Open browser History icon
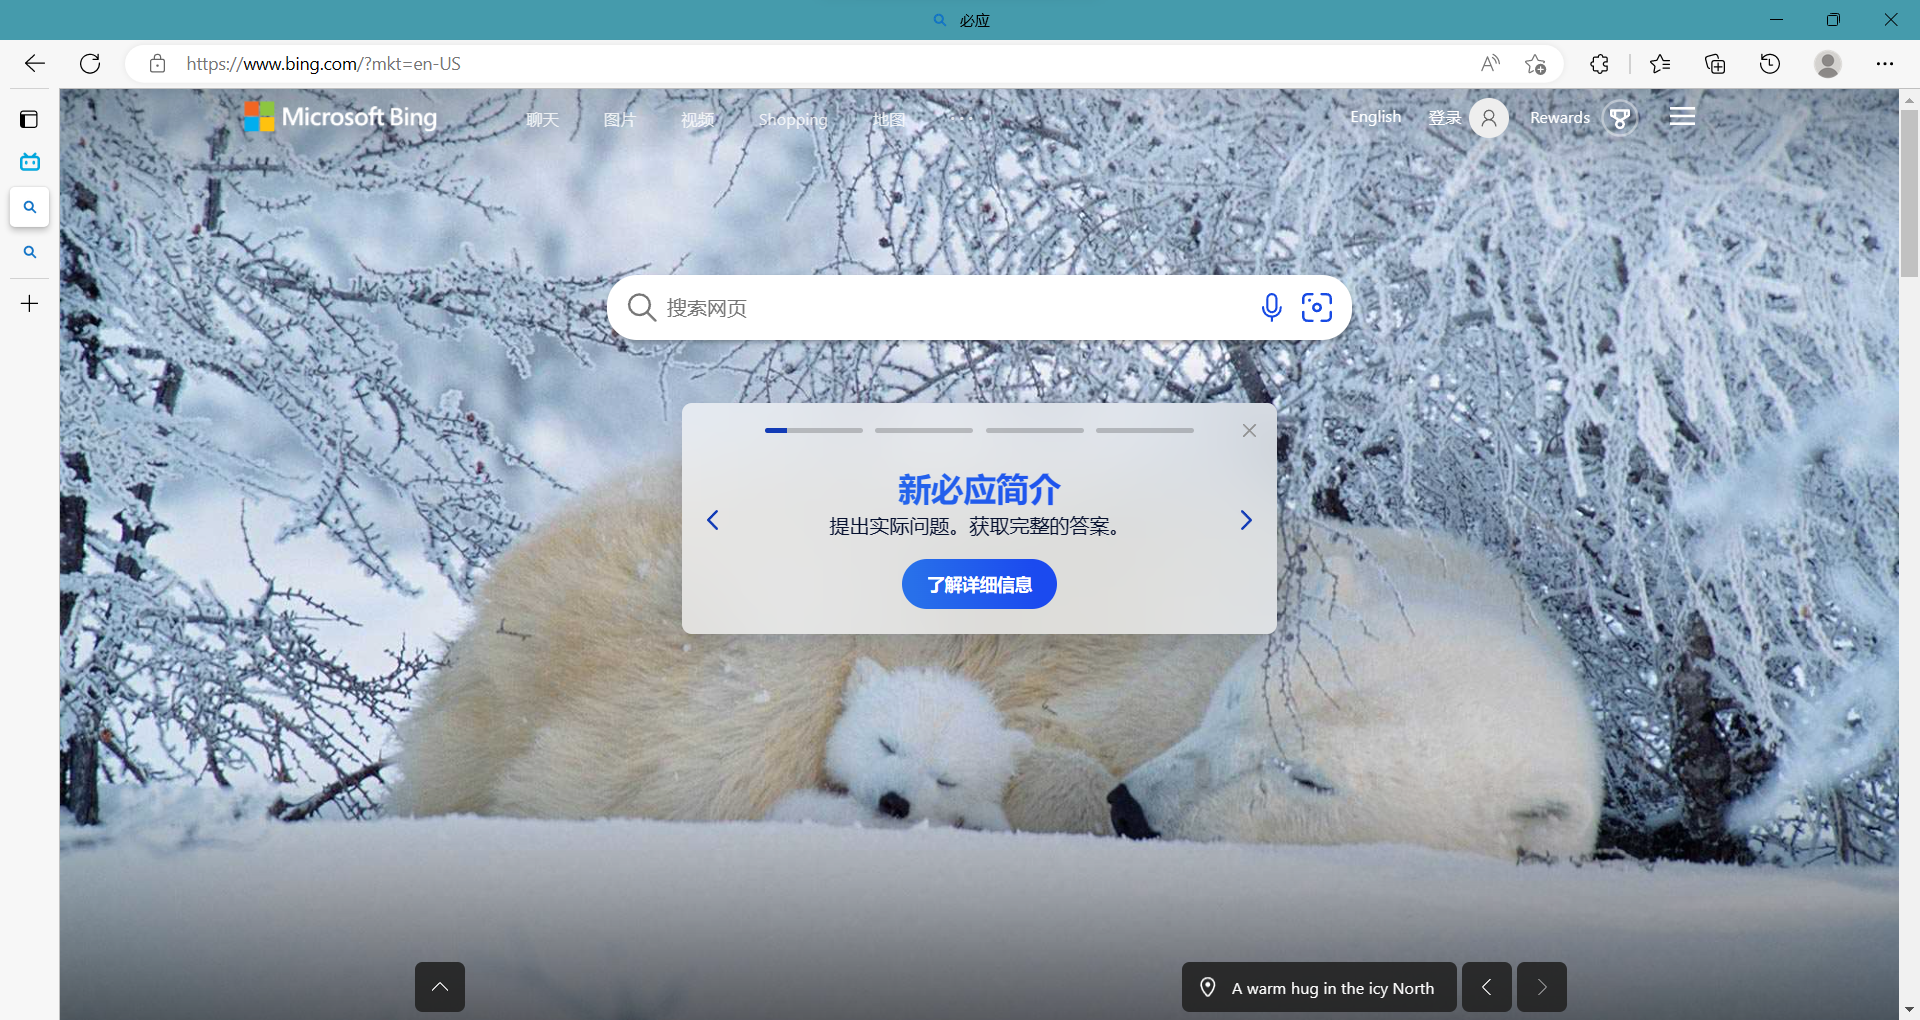Viewport: 1920px width, 1020px height. coord(1770,64)
